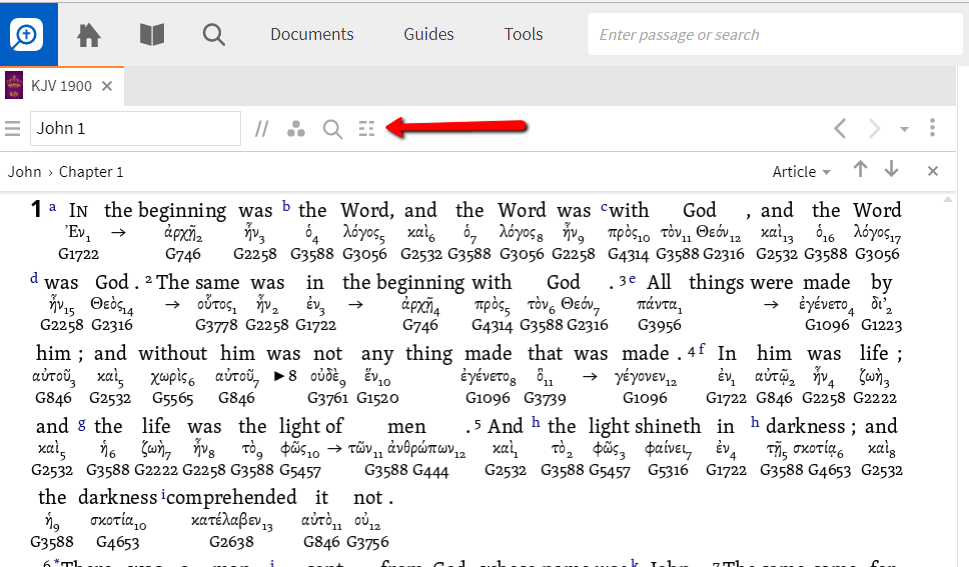
Task: Click the John 1 reference box
Action: click(135, 129)
